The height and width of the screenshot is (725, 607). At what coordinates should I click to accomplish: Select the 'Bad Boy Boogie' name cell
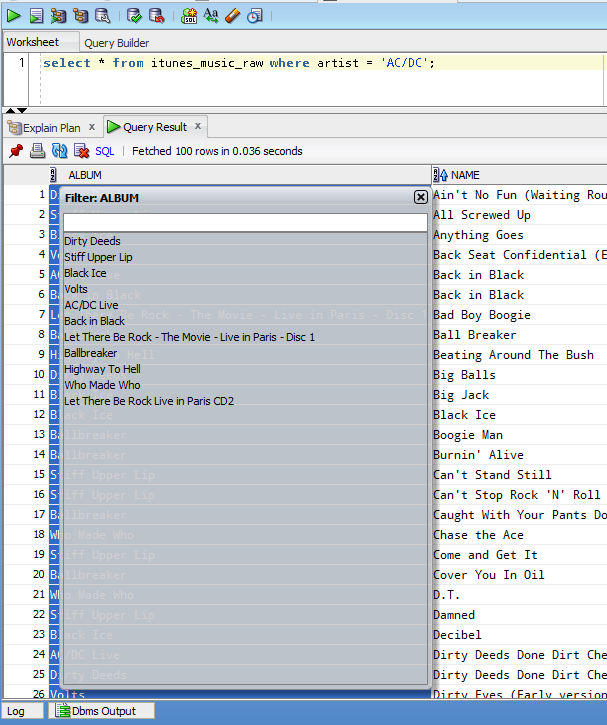click(519, 315)
